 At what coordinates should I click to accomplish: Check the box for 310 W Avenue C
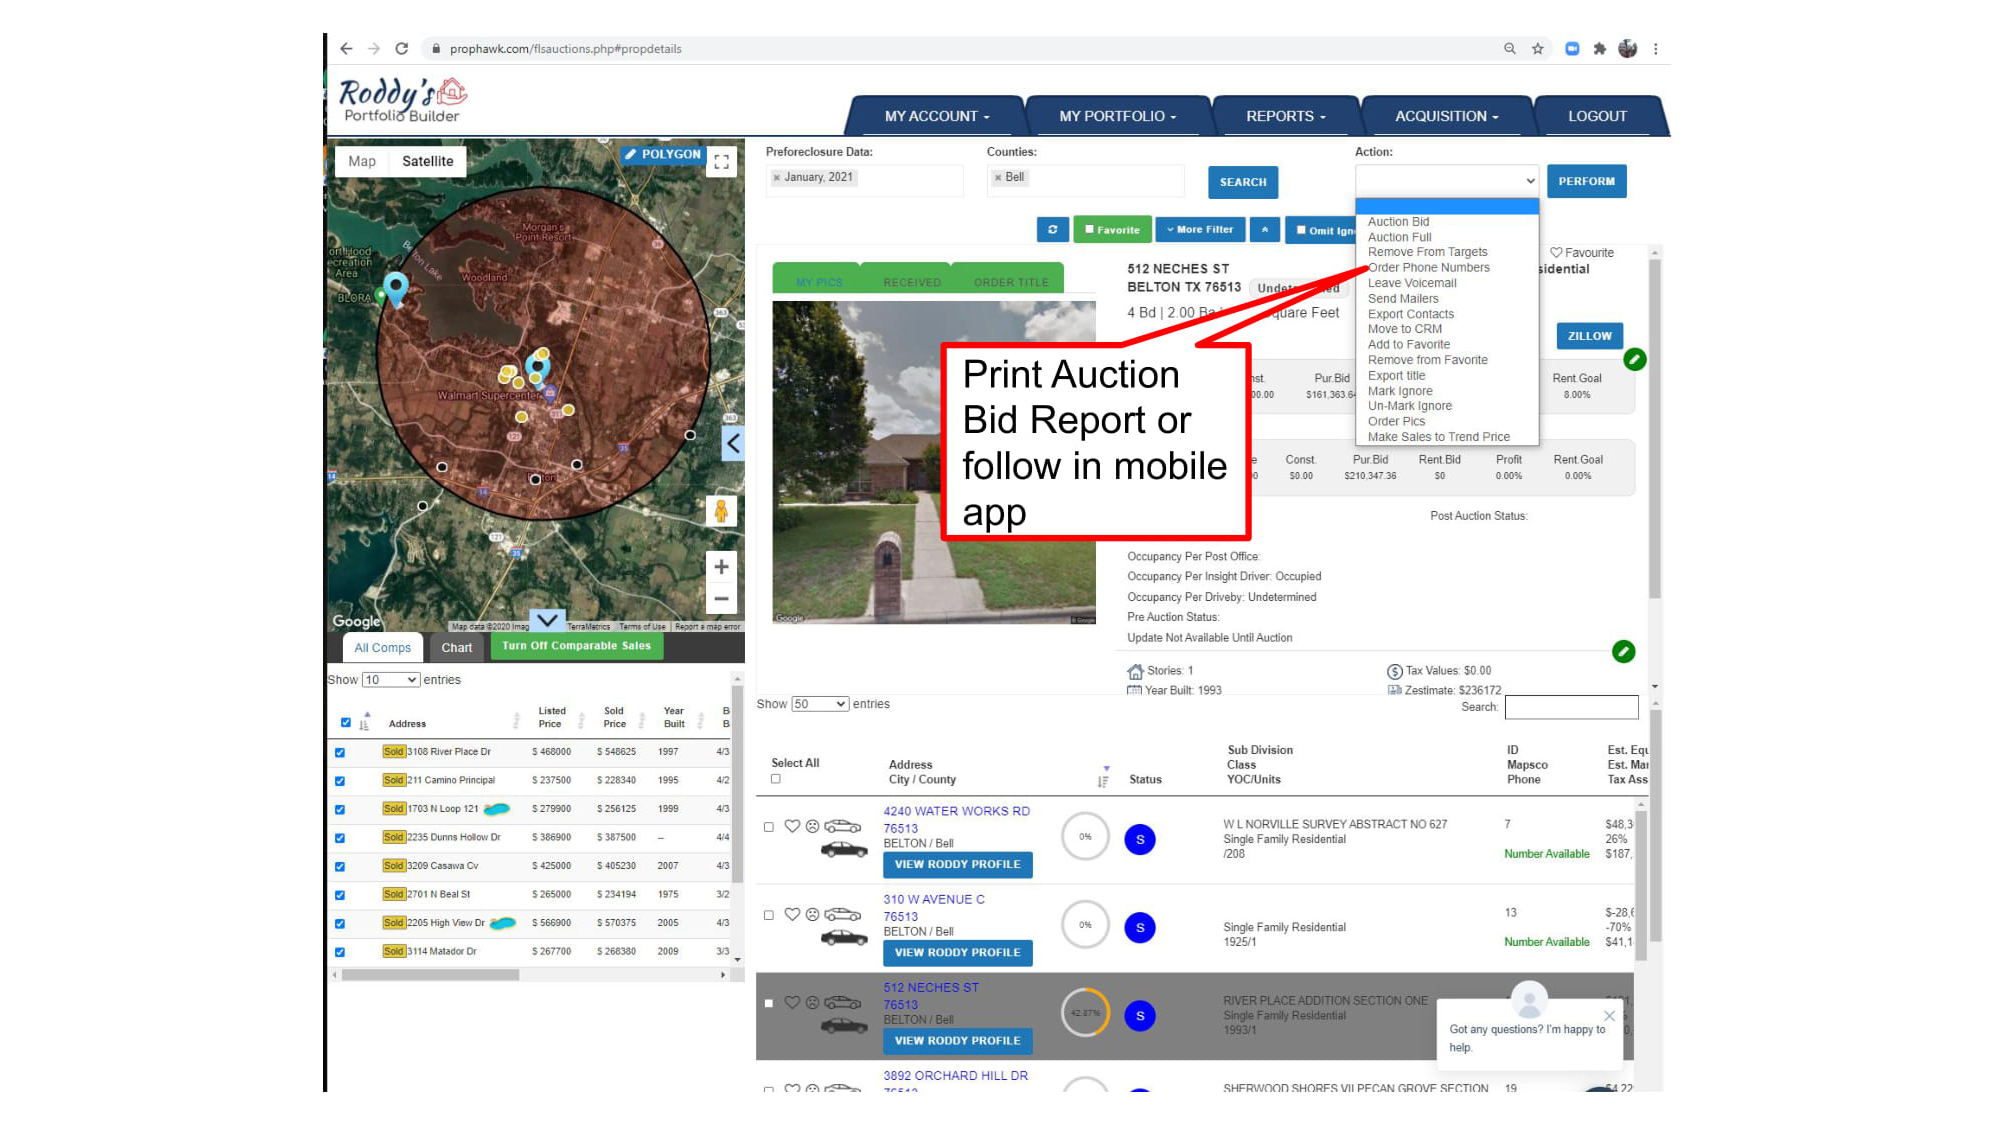(x=769, y=915)
